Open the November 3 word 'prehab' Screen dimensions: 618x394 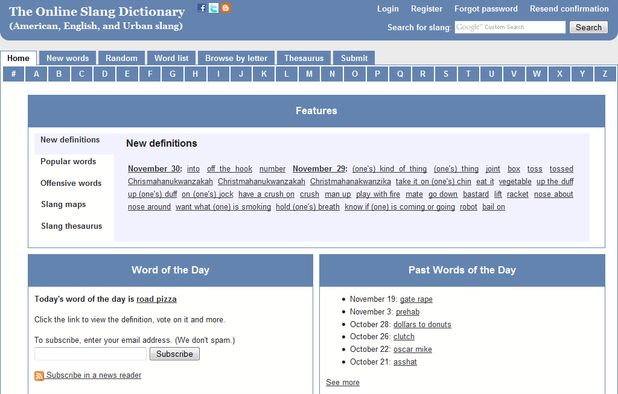[408, 312]
